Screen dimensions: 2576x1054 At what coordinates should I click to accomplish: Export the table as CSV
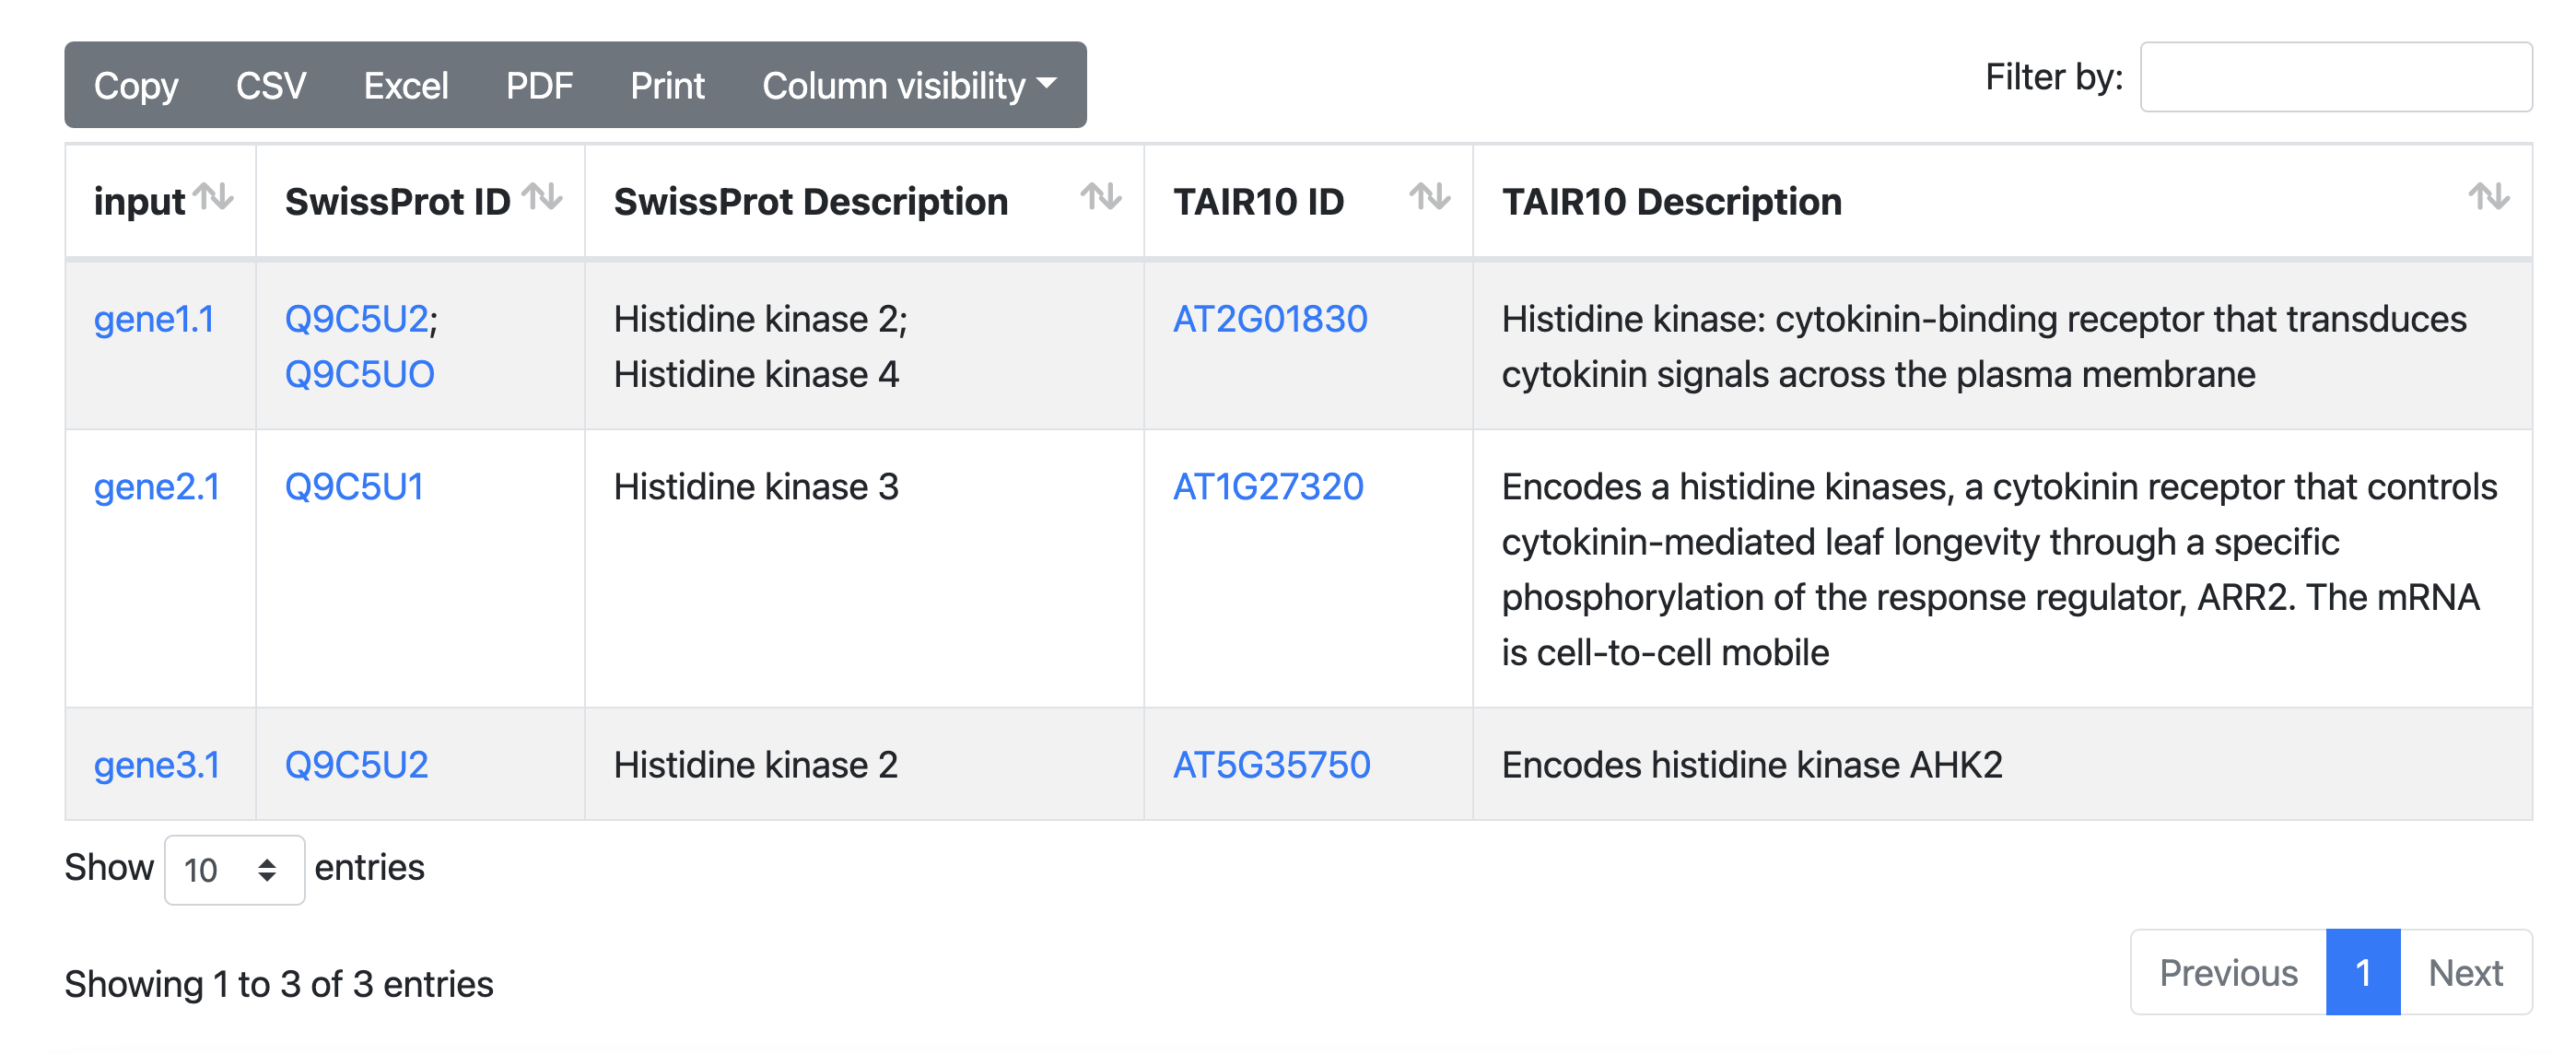271,86
